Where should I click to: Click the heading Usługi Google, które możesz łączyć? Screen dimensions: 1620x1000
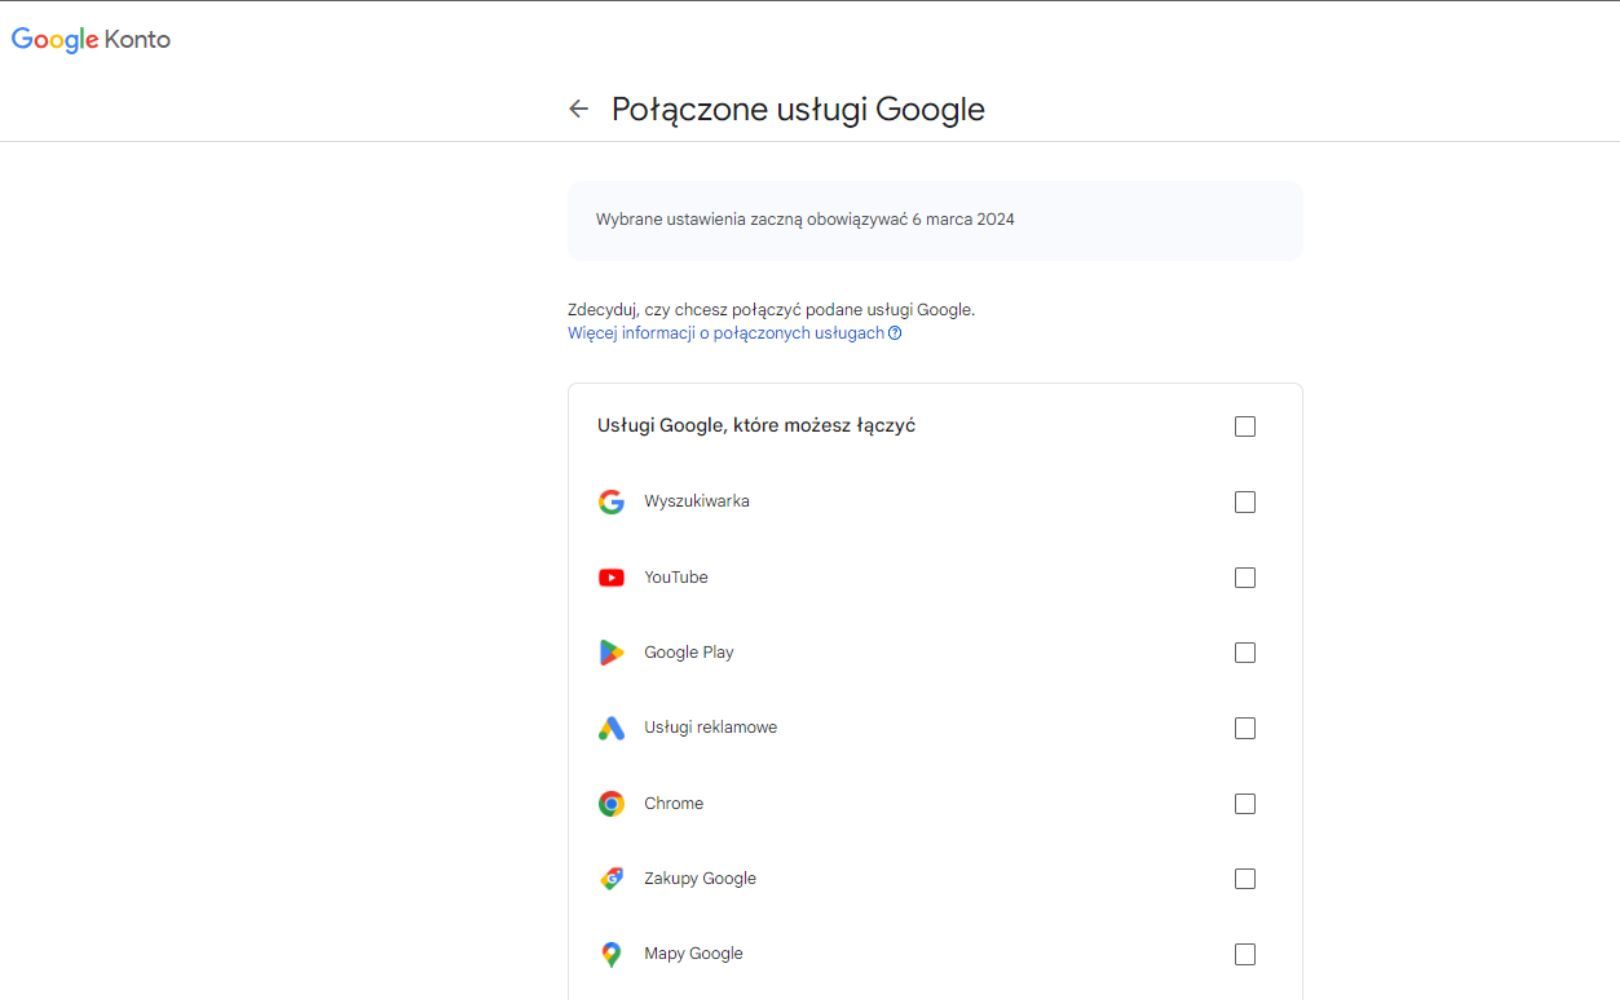[756, 425]
